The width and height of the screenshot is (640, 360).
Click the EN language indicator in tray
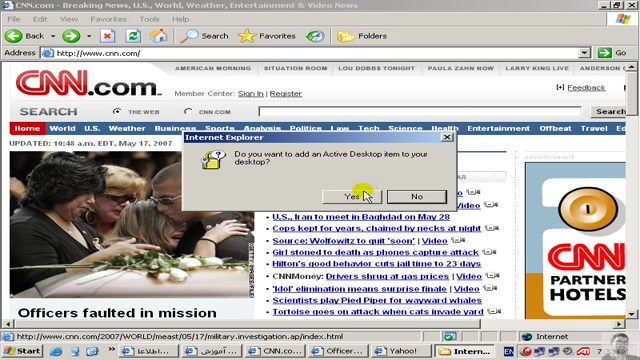[x=509, y=351]
